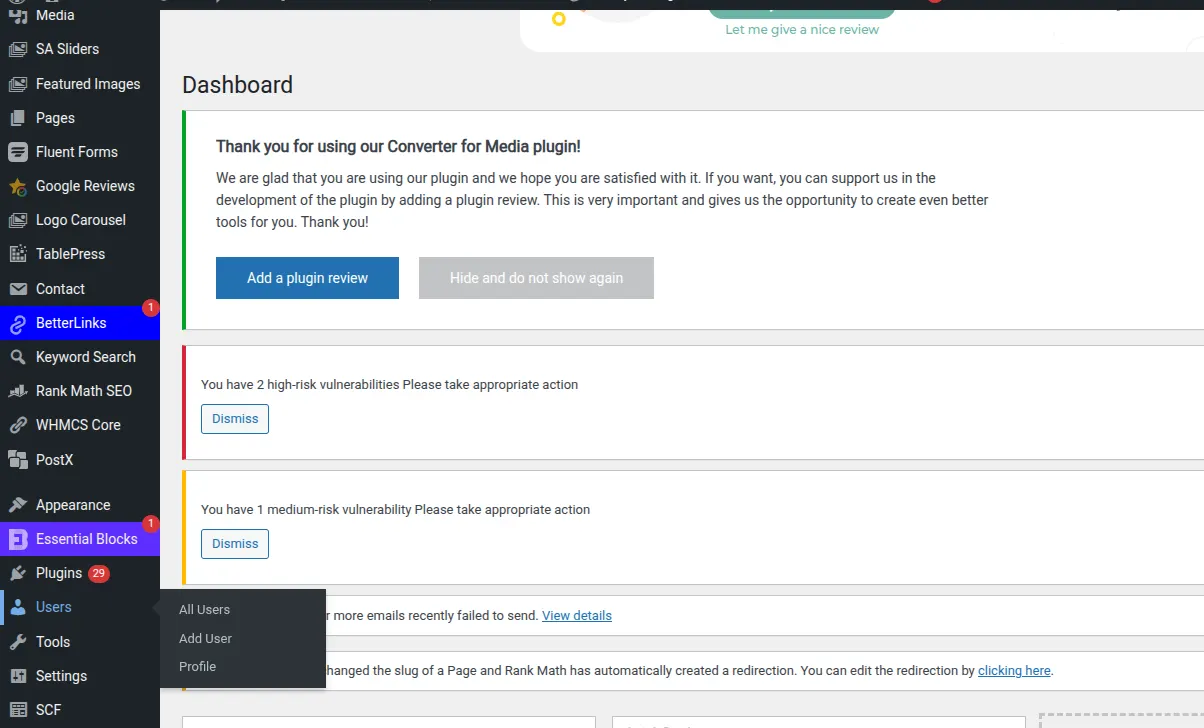Image resolution: width=1204 pixels, height=728 pixels.
Task: Open the View details link for failed emails
Action: click(577, 615)
